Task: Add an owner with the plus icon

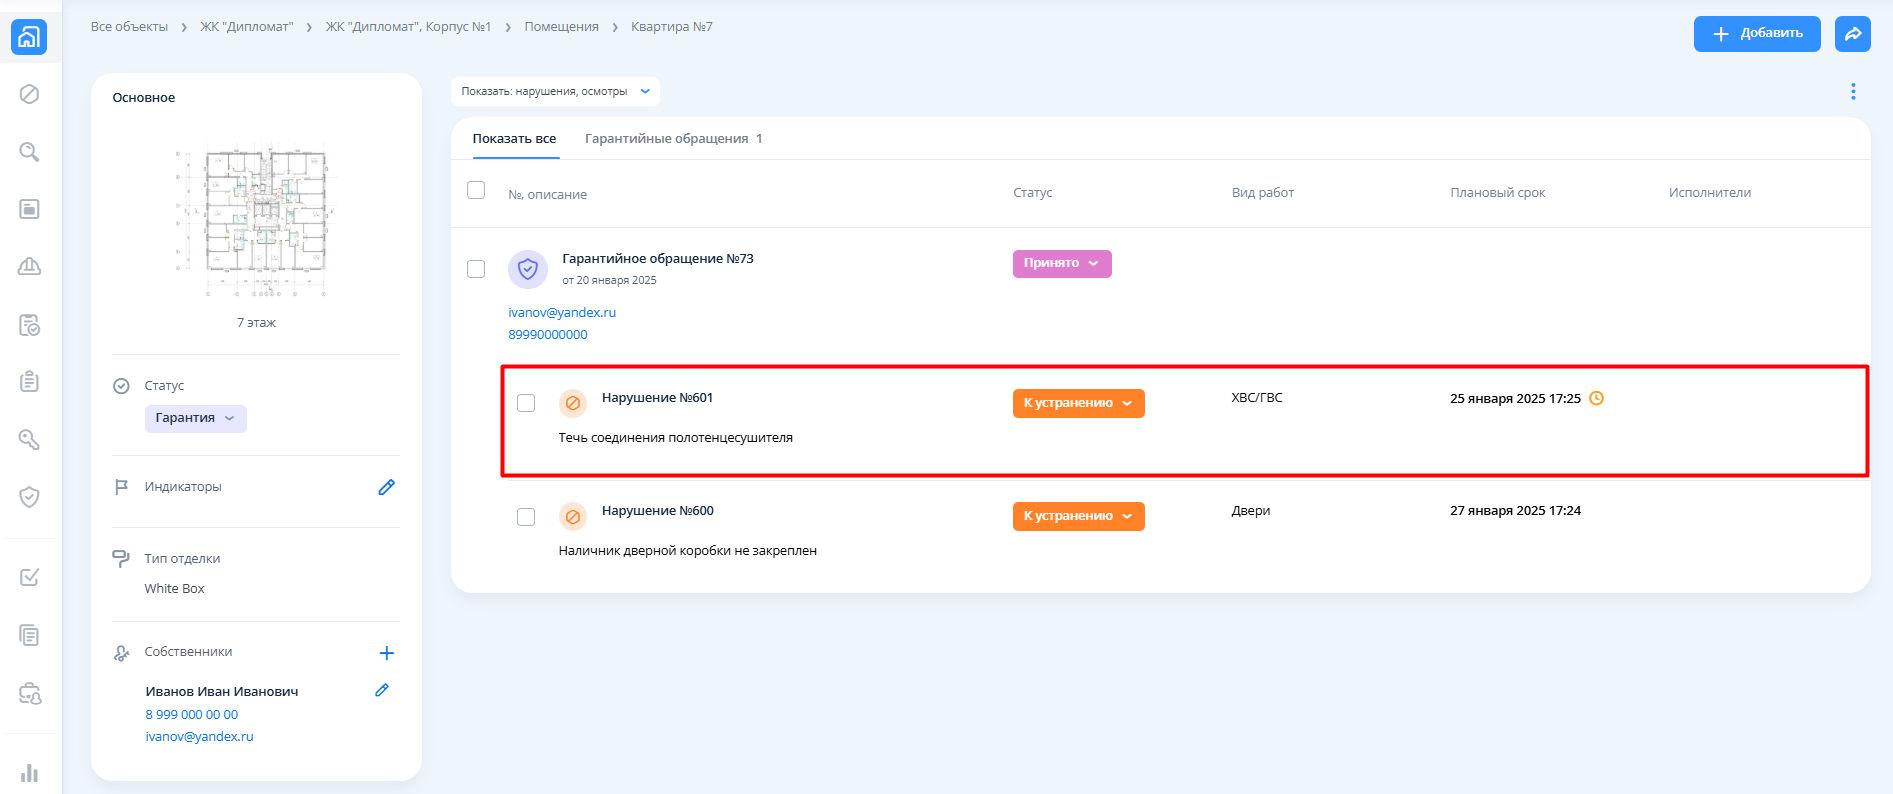Action: point(386,653)
